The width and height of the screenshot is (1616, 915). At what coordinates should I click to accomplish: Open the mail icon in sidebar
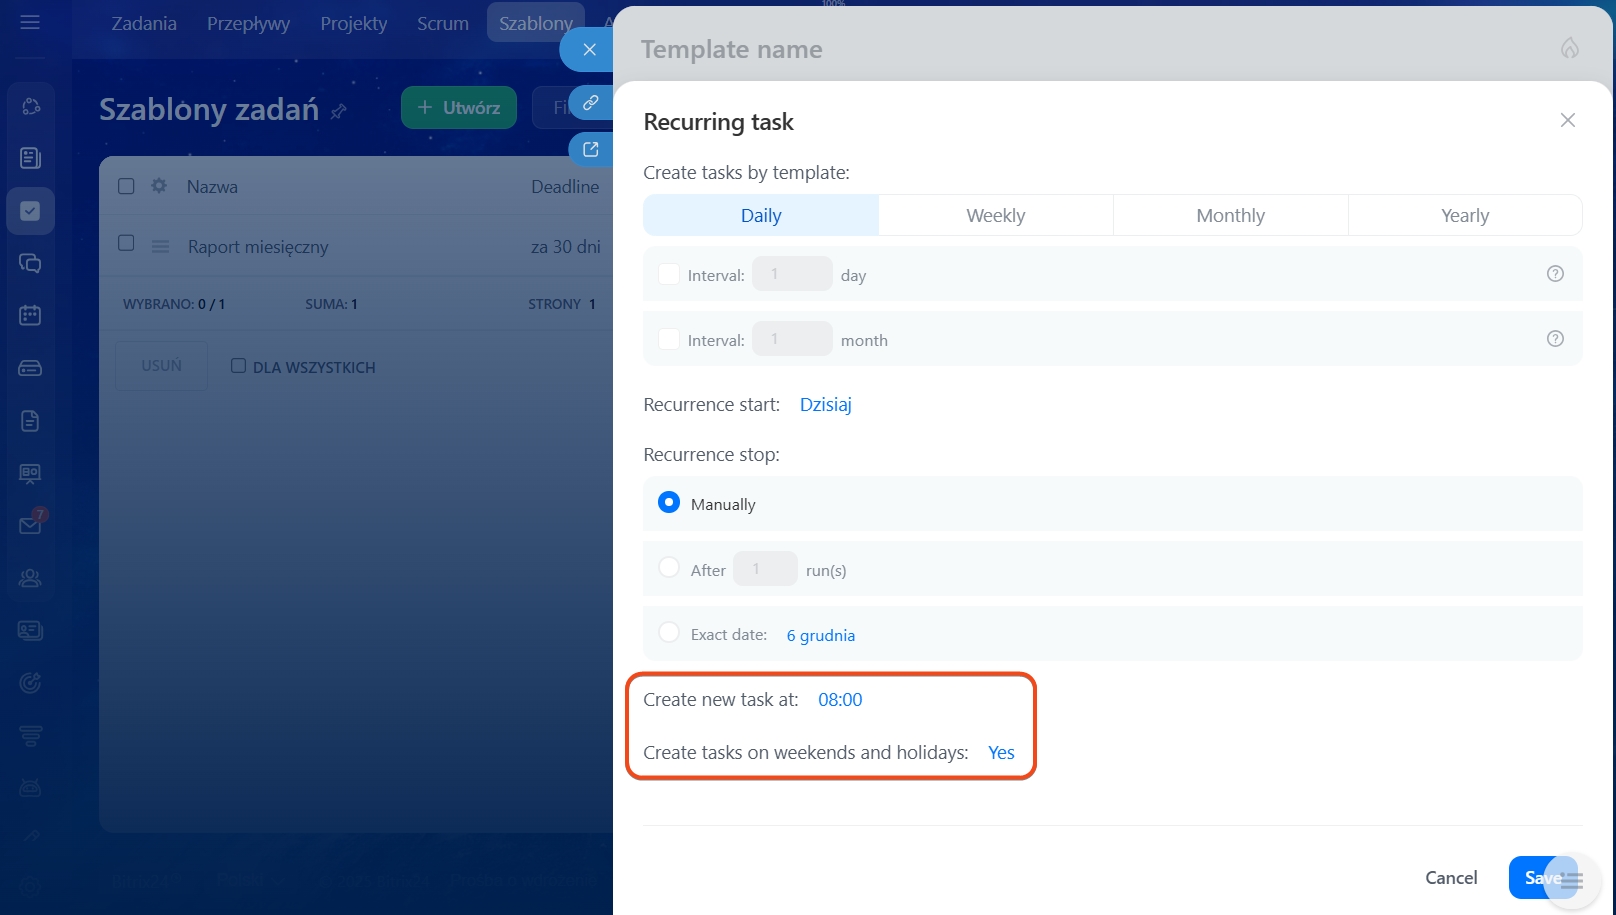30,525
